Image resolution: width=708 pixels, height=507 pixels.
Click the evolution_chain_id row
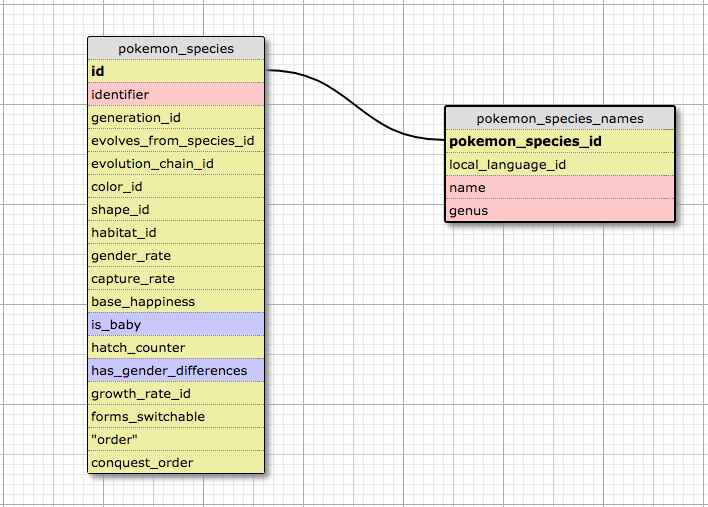176,163
